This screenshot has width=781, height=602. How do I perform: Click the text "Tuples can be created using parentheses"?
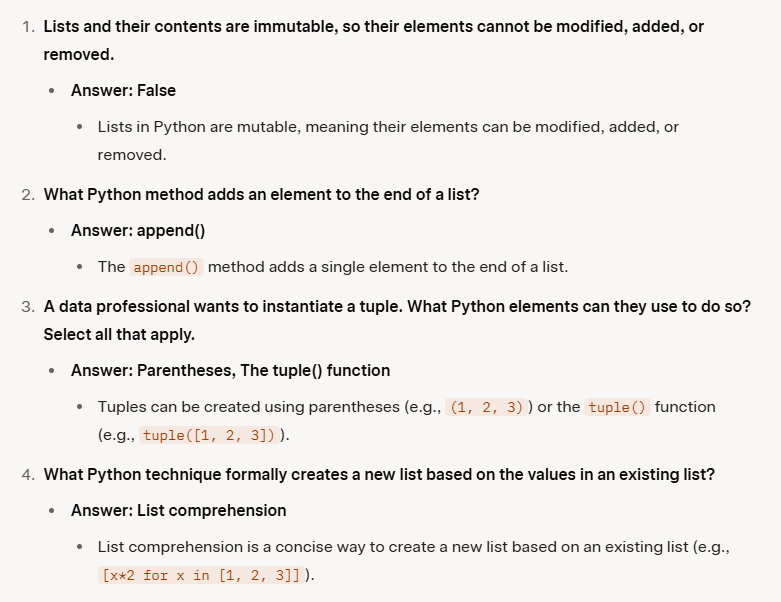(269, 407)
